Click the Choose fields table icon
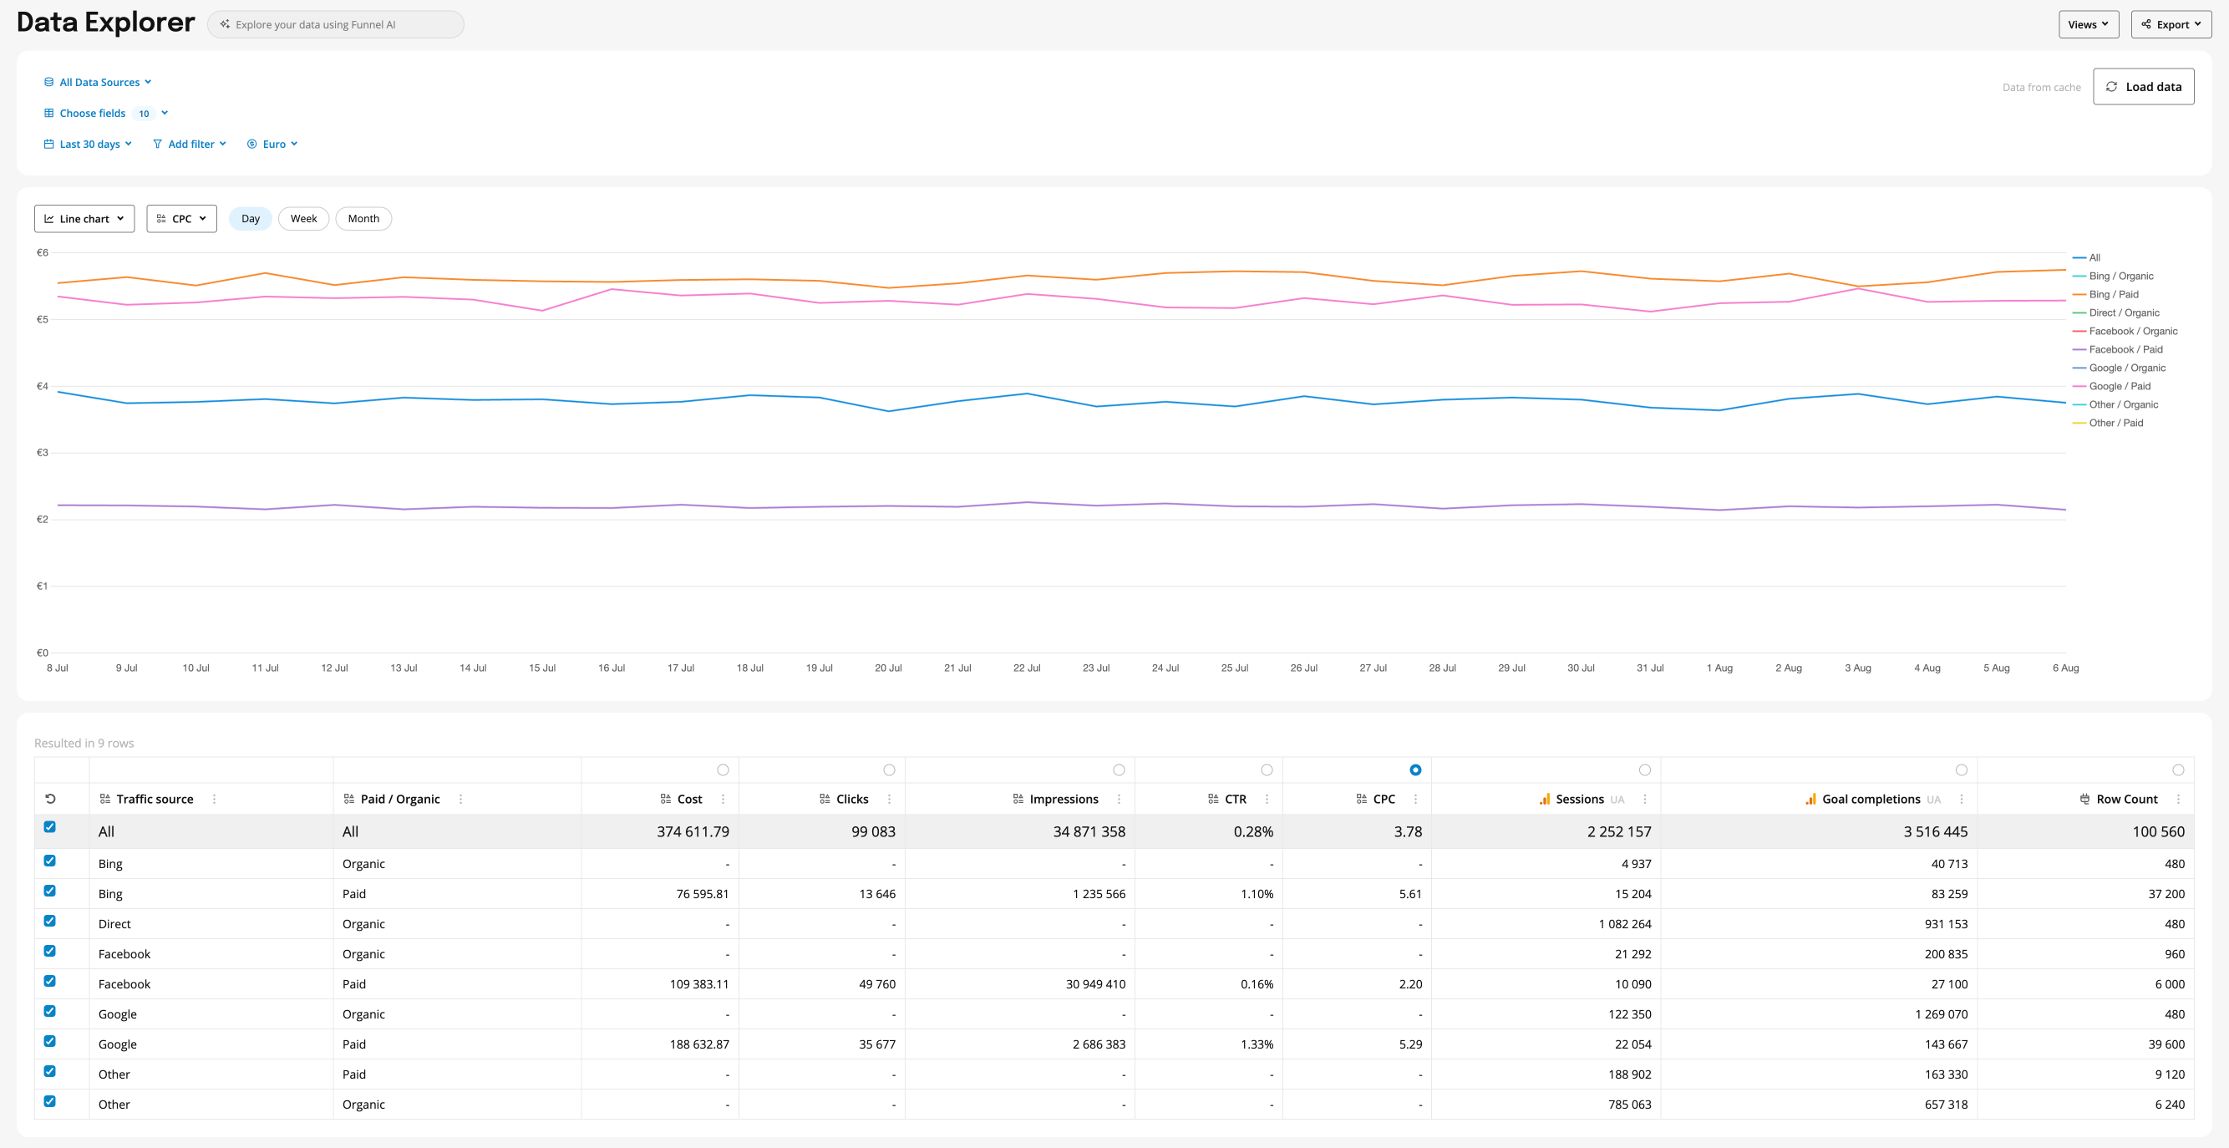This screenshot has width=2229, height=1148. (x=48, y=113)
